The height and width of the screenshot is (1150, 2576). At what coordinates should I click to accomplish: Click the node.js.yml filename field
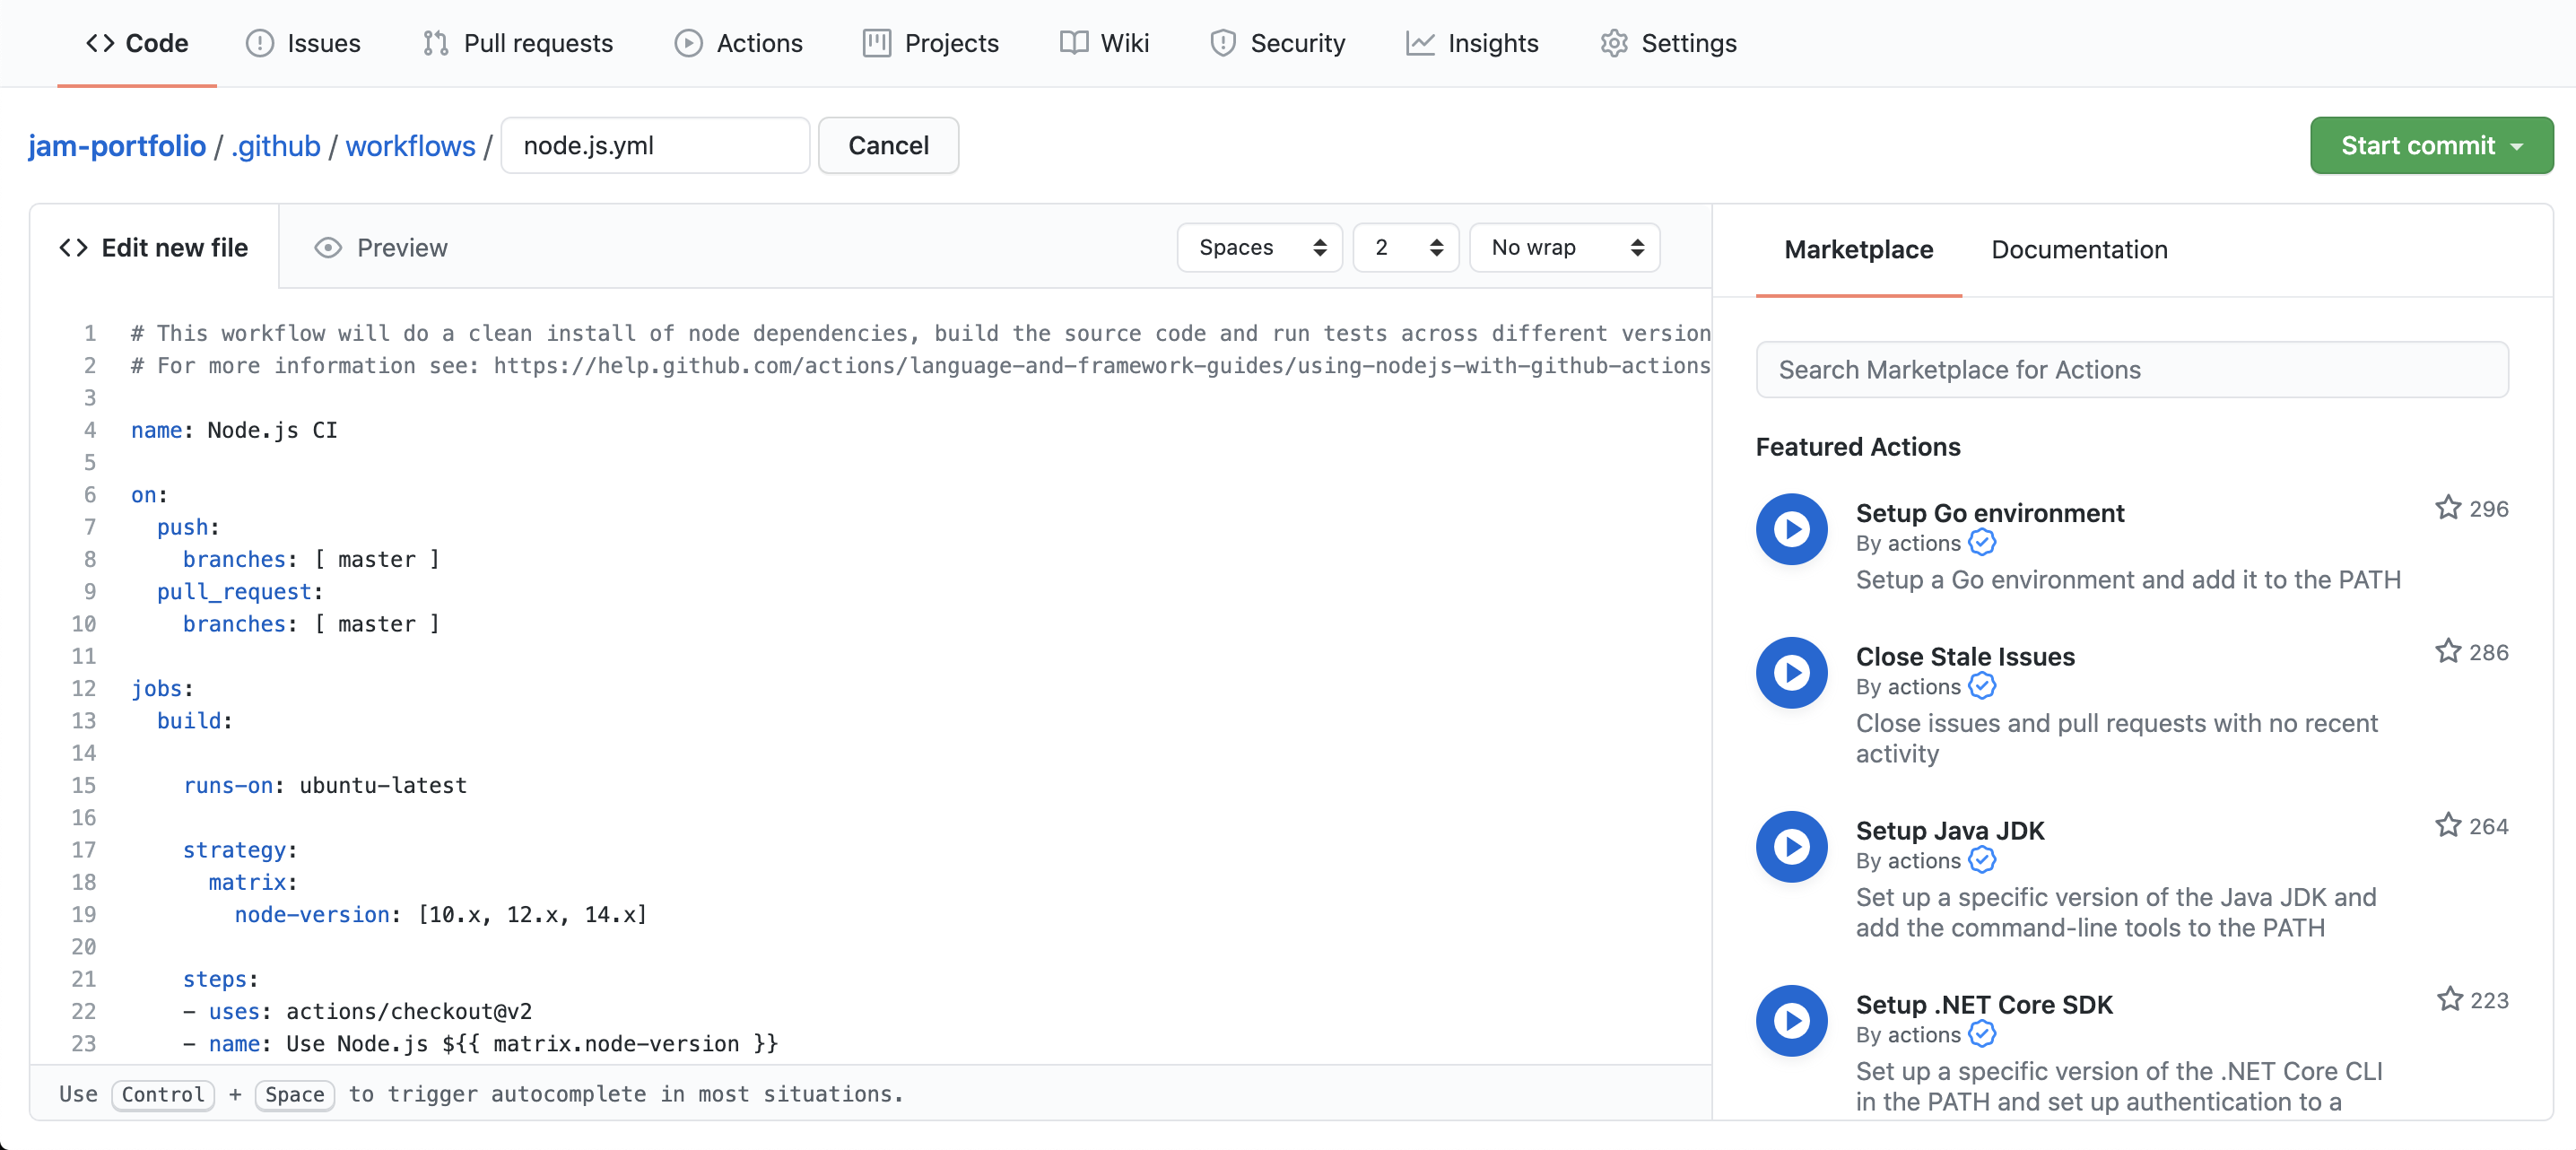[655, 146]
